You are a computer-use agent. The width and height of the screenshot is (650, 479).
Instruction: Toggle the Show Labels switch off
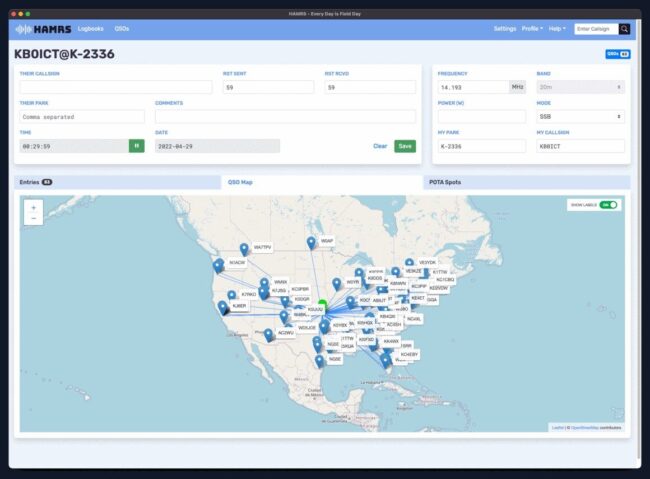[x=609, y=205]
